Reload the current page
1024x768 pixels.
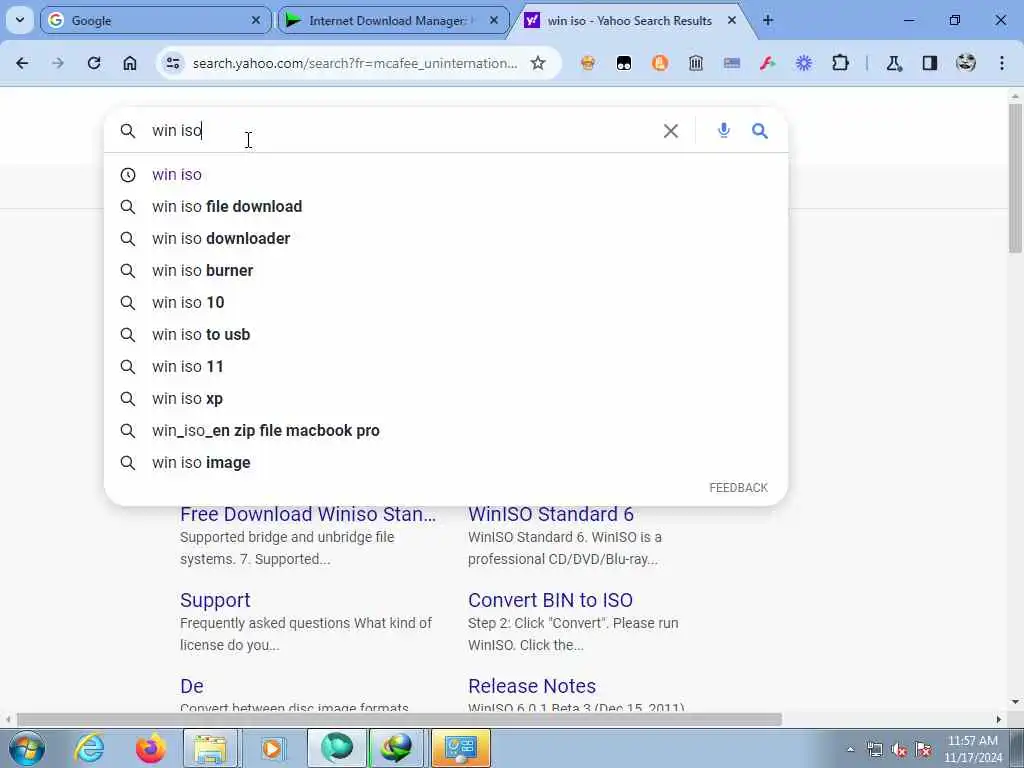(94, 63)
